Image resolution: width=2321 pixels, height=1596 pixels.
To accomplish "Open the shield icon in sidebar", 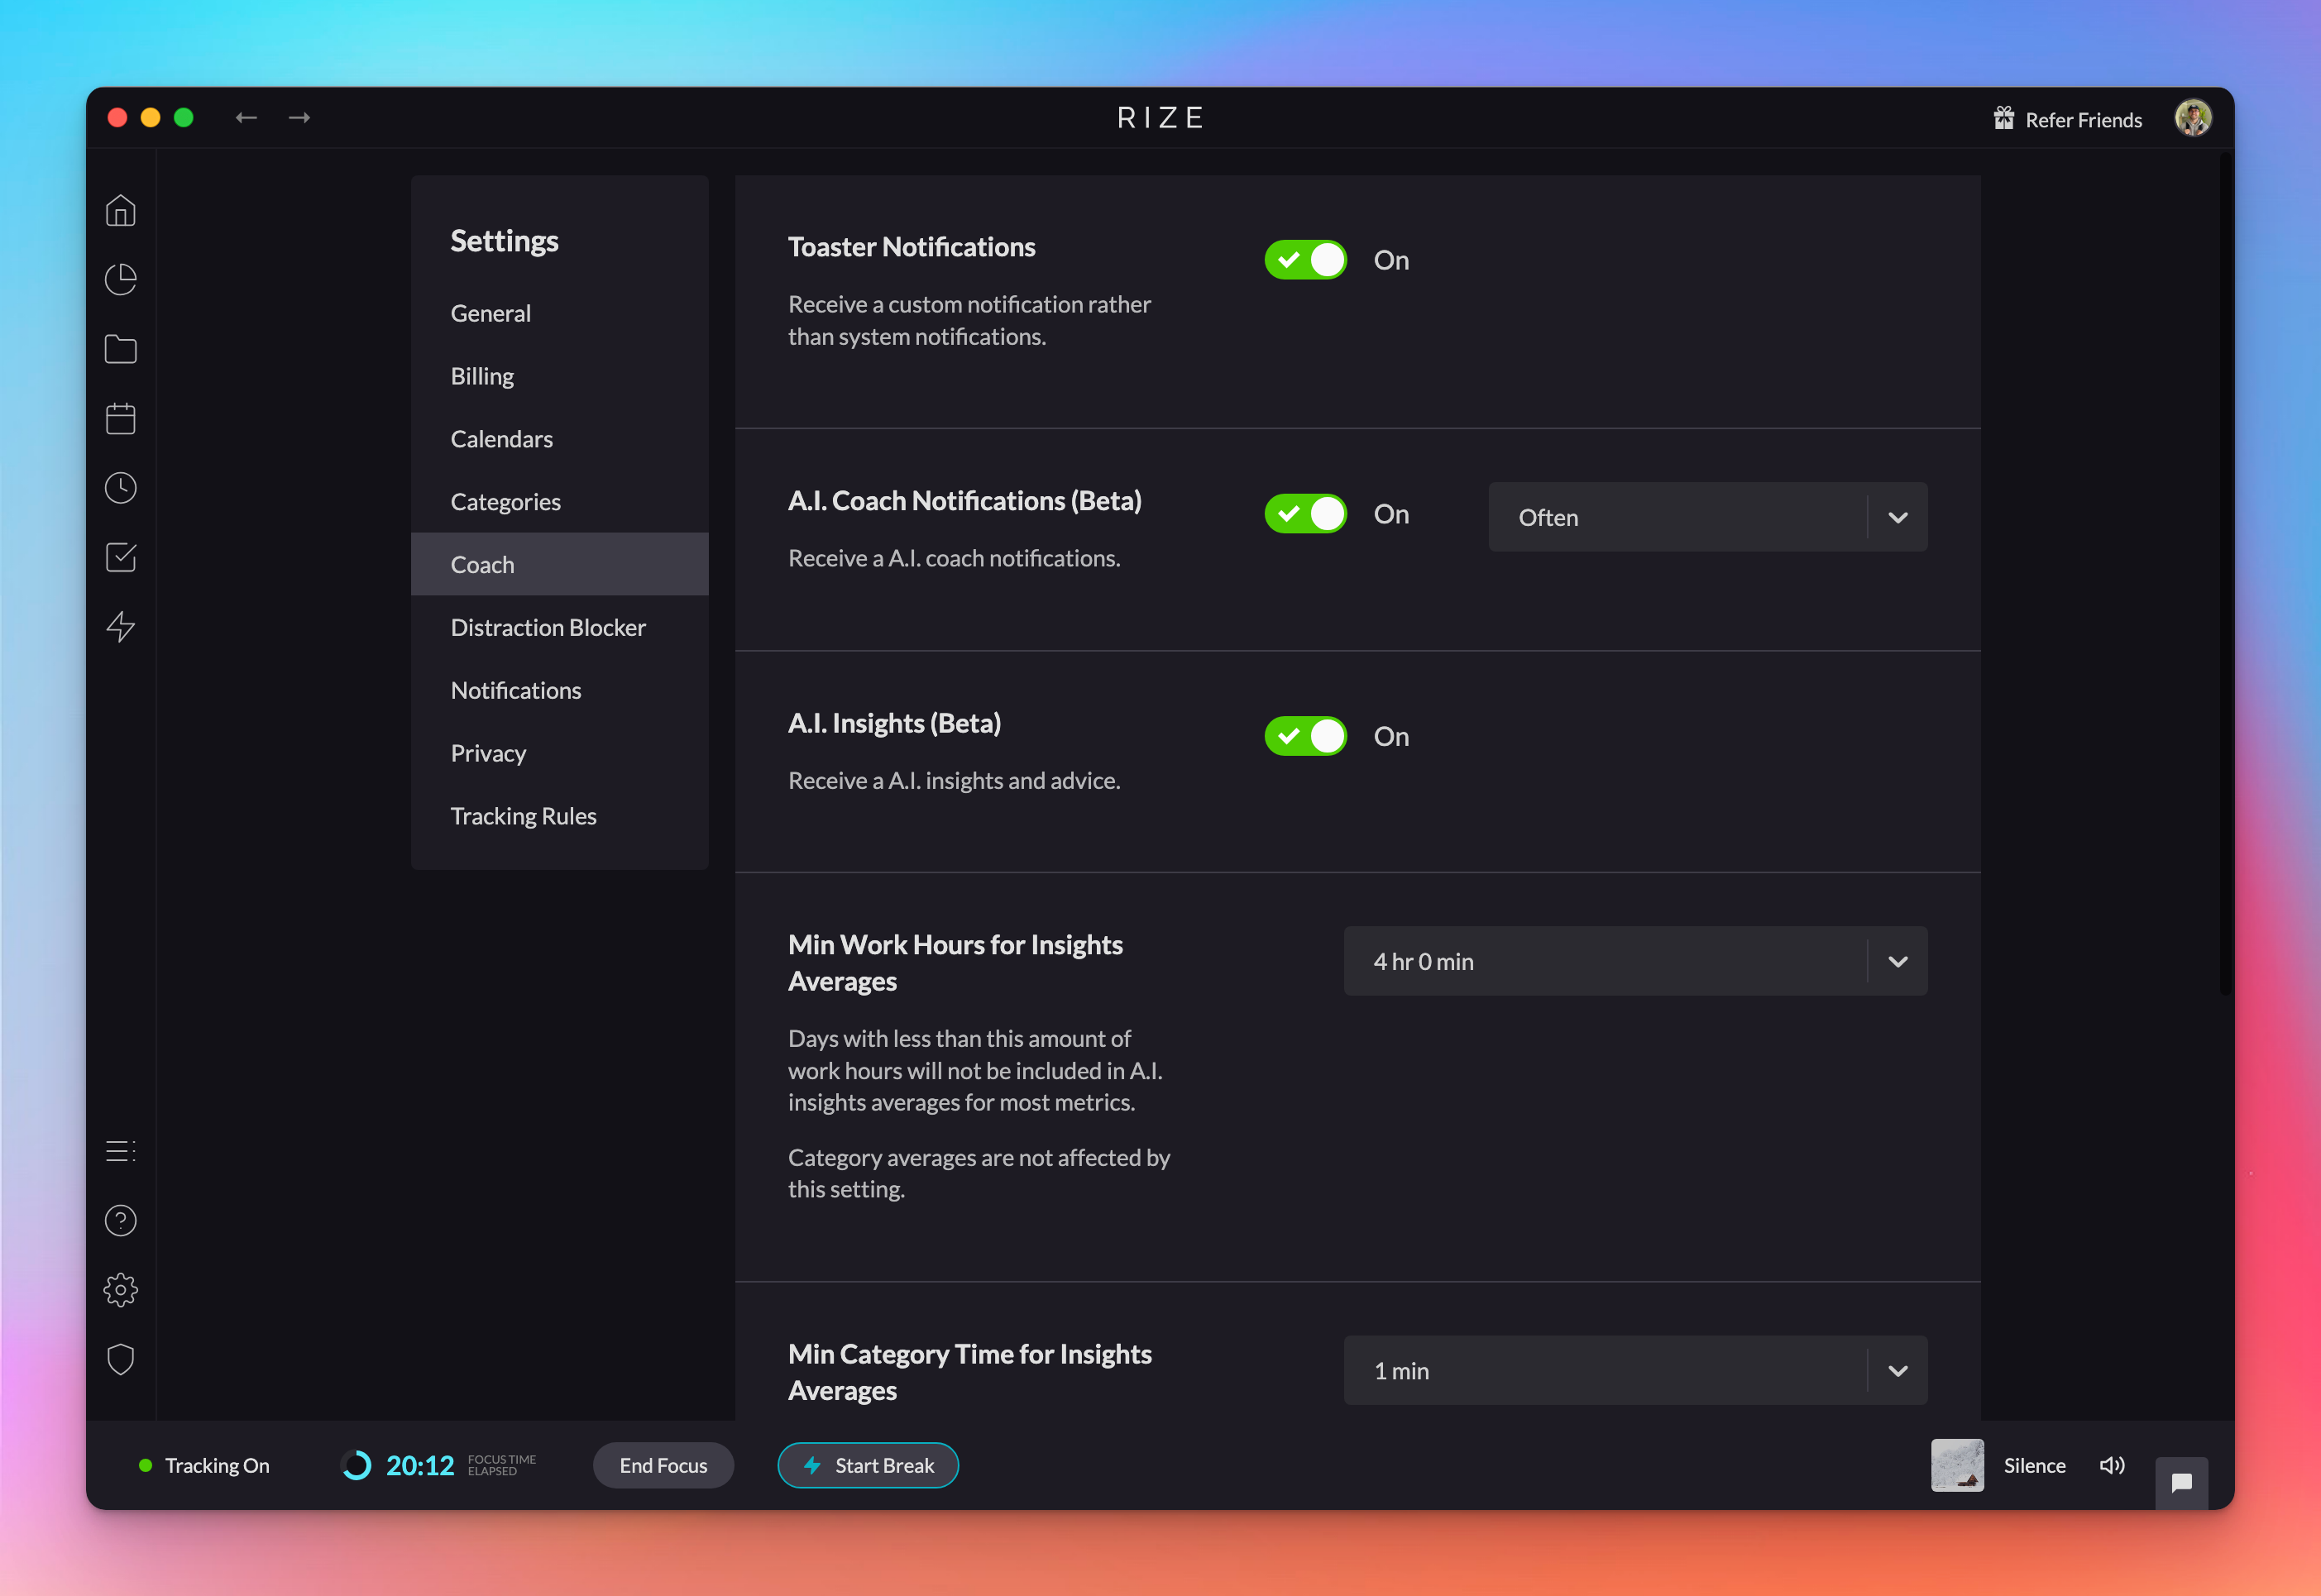I will (x=121, y=1359).
